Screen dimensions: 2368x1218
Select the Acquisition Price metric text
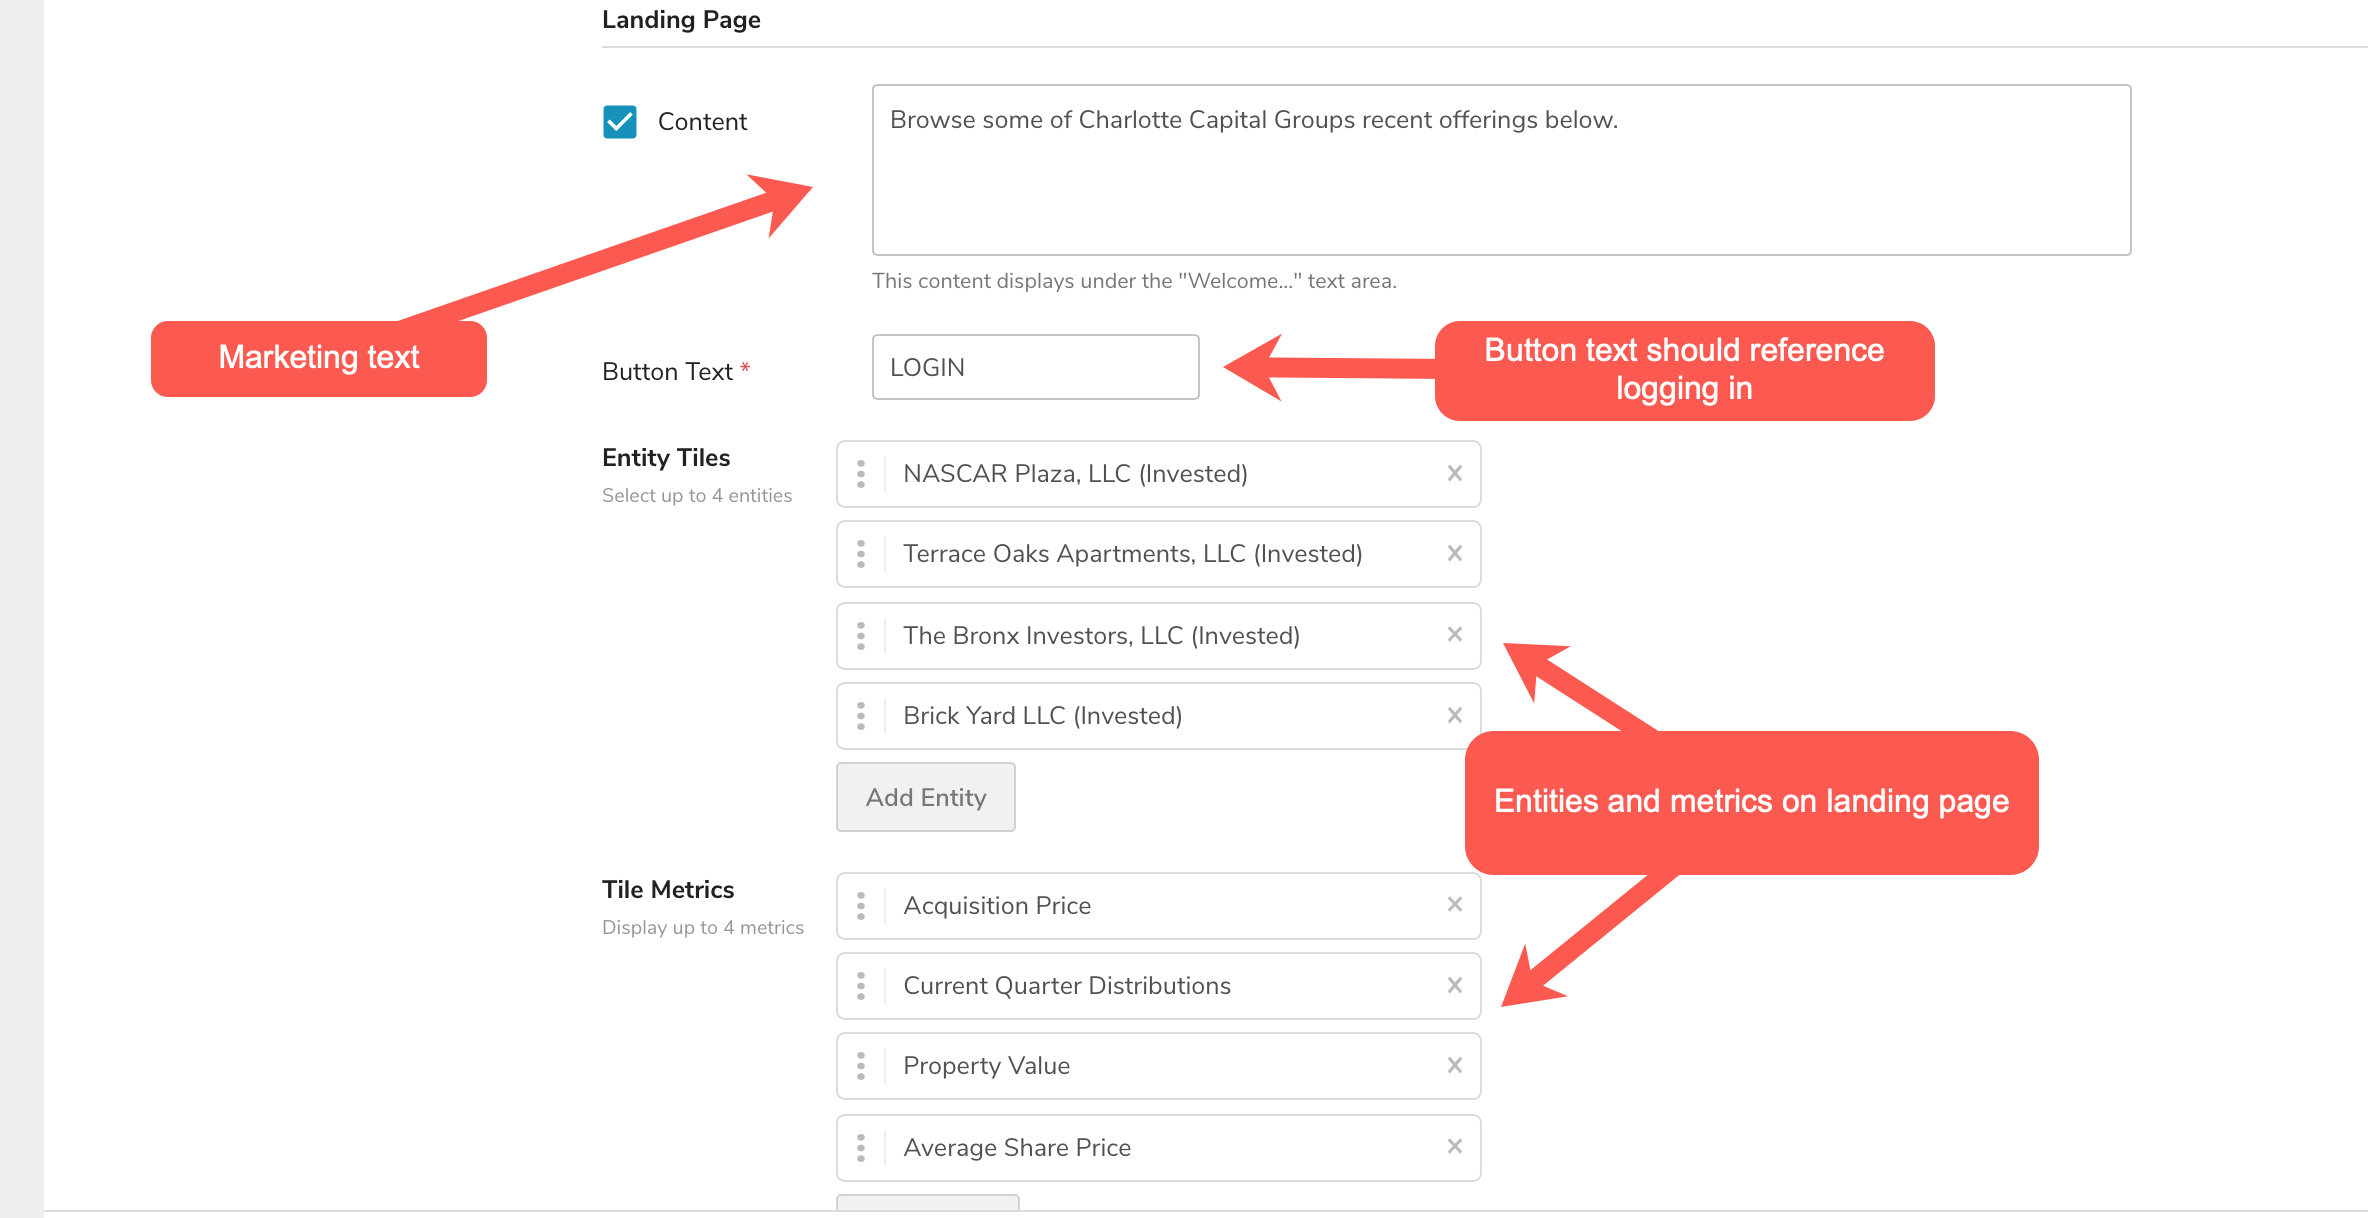point(997,906)
